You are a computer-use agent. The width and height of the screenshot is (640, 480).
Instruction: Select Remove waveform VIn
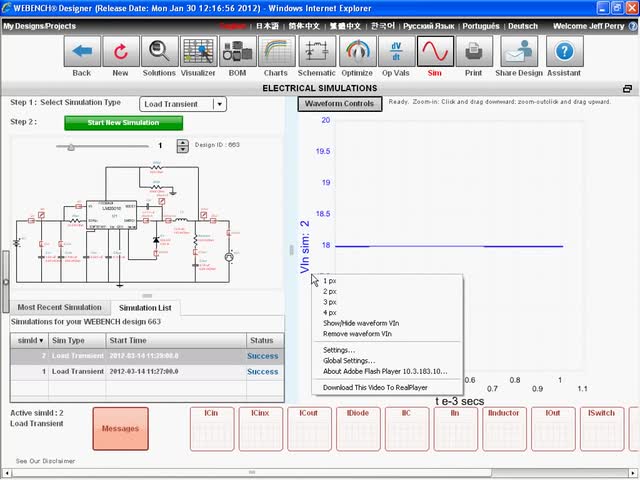point(357,334)
